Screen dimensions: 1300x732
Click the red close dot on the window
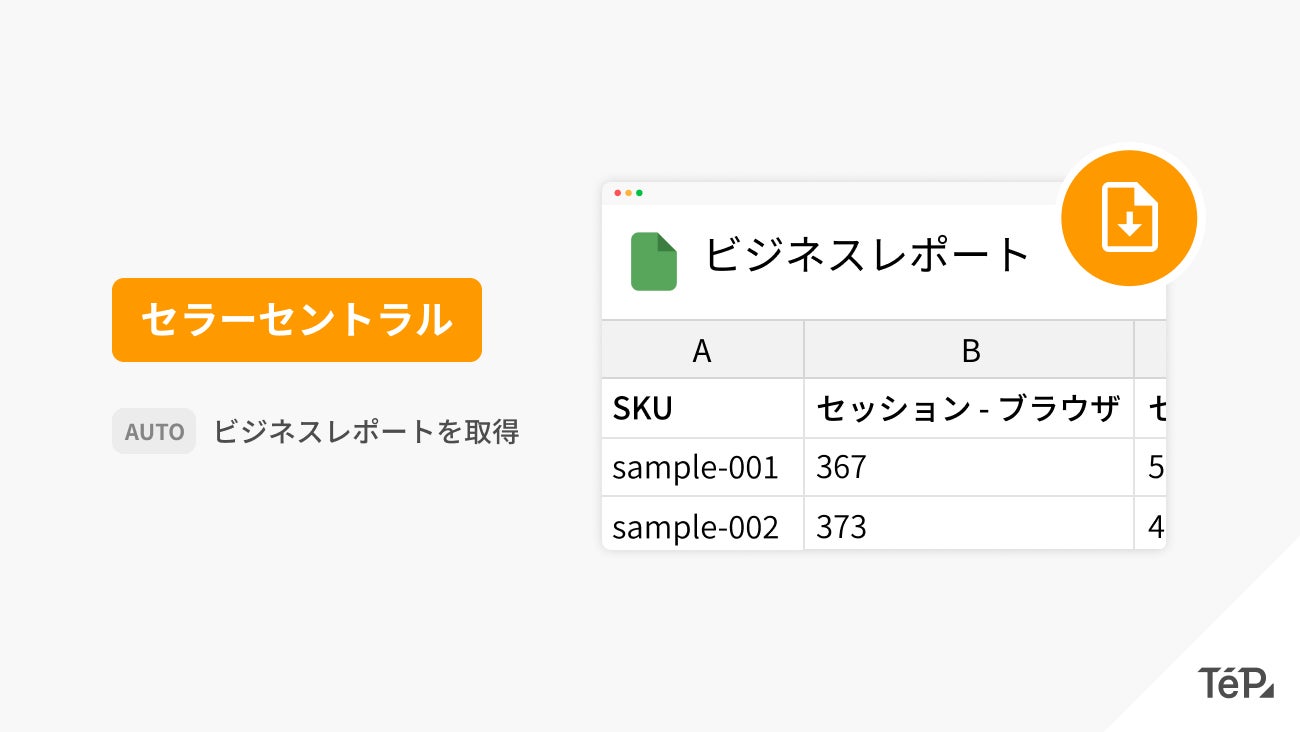point(618,193)
